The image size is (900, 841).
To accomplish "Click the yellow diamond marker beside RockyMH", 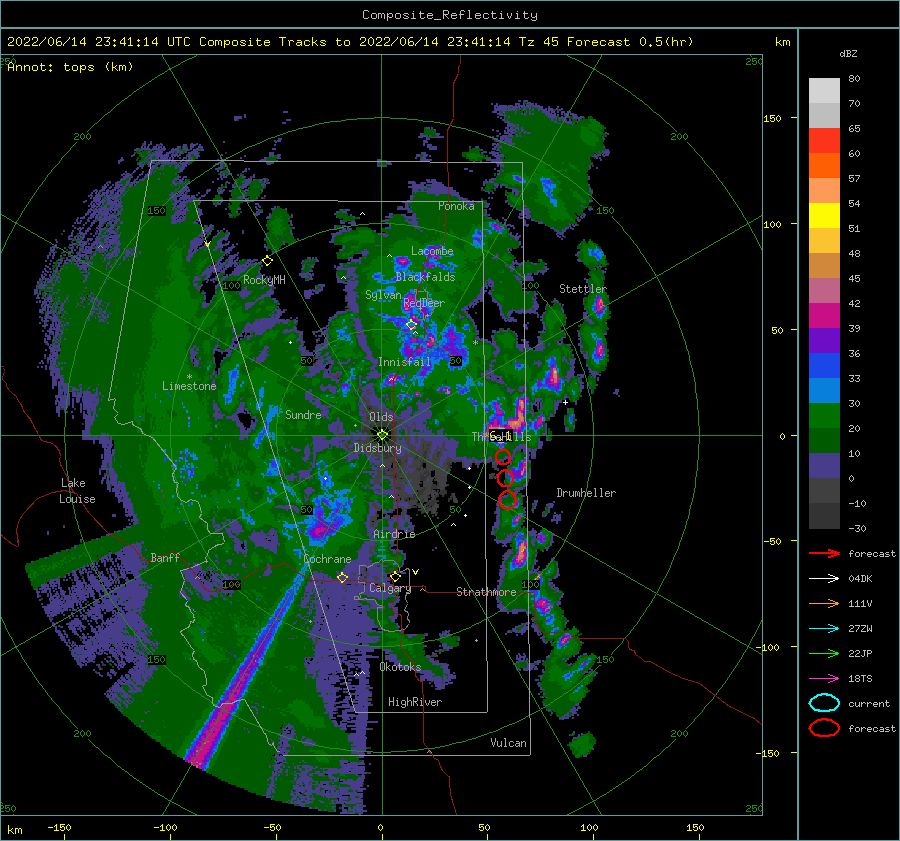I will pyautogui.click(x=267, y=261).
